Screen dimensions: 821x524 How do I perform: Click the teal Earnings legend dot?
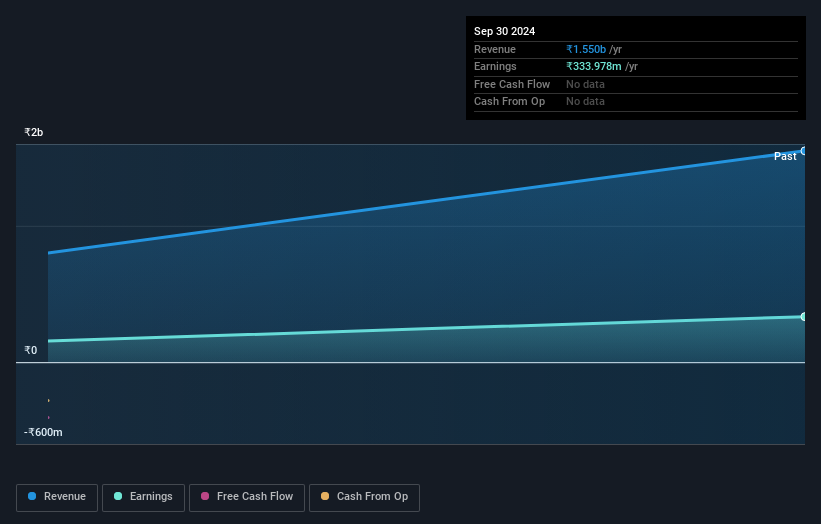point(118,496)
